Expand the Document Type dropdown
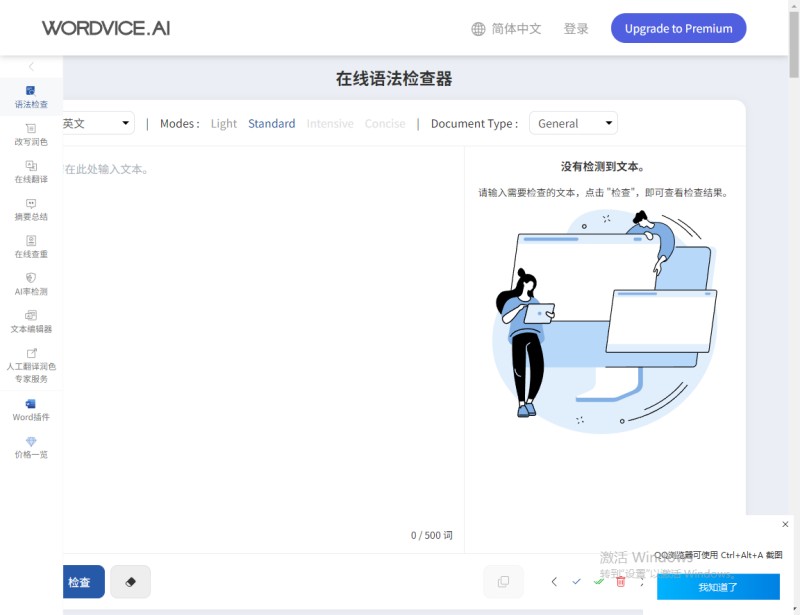 coord(573,123)
